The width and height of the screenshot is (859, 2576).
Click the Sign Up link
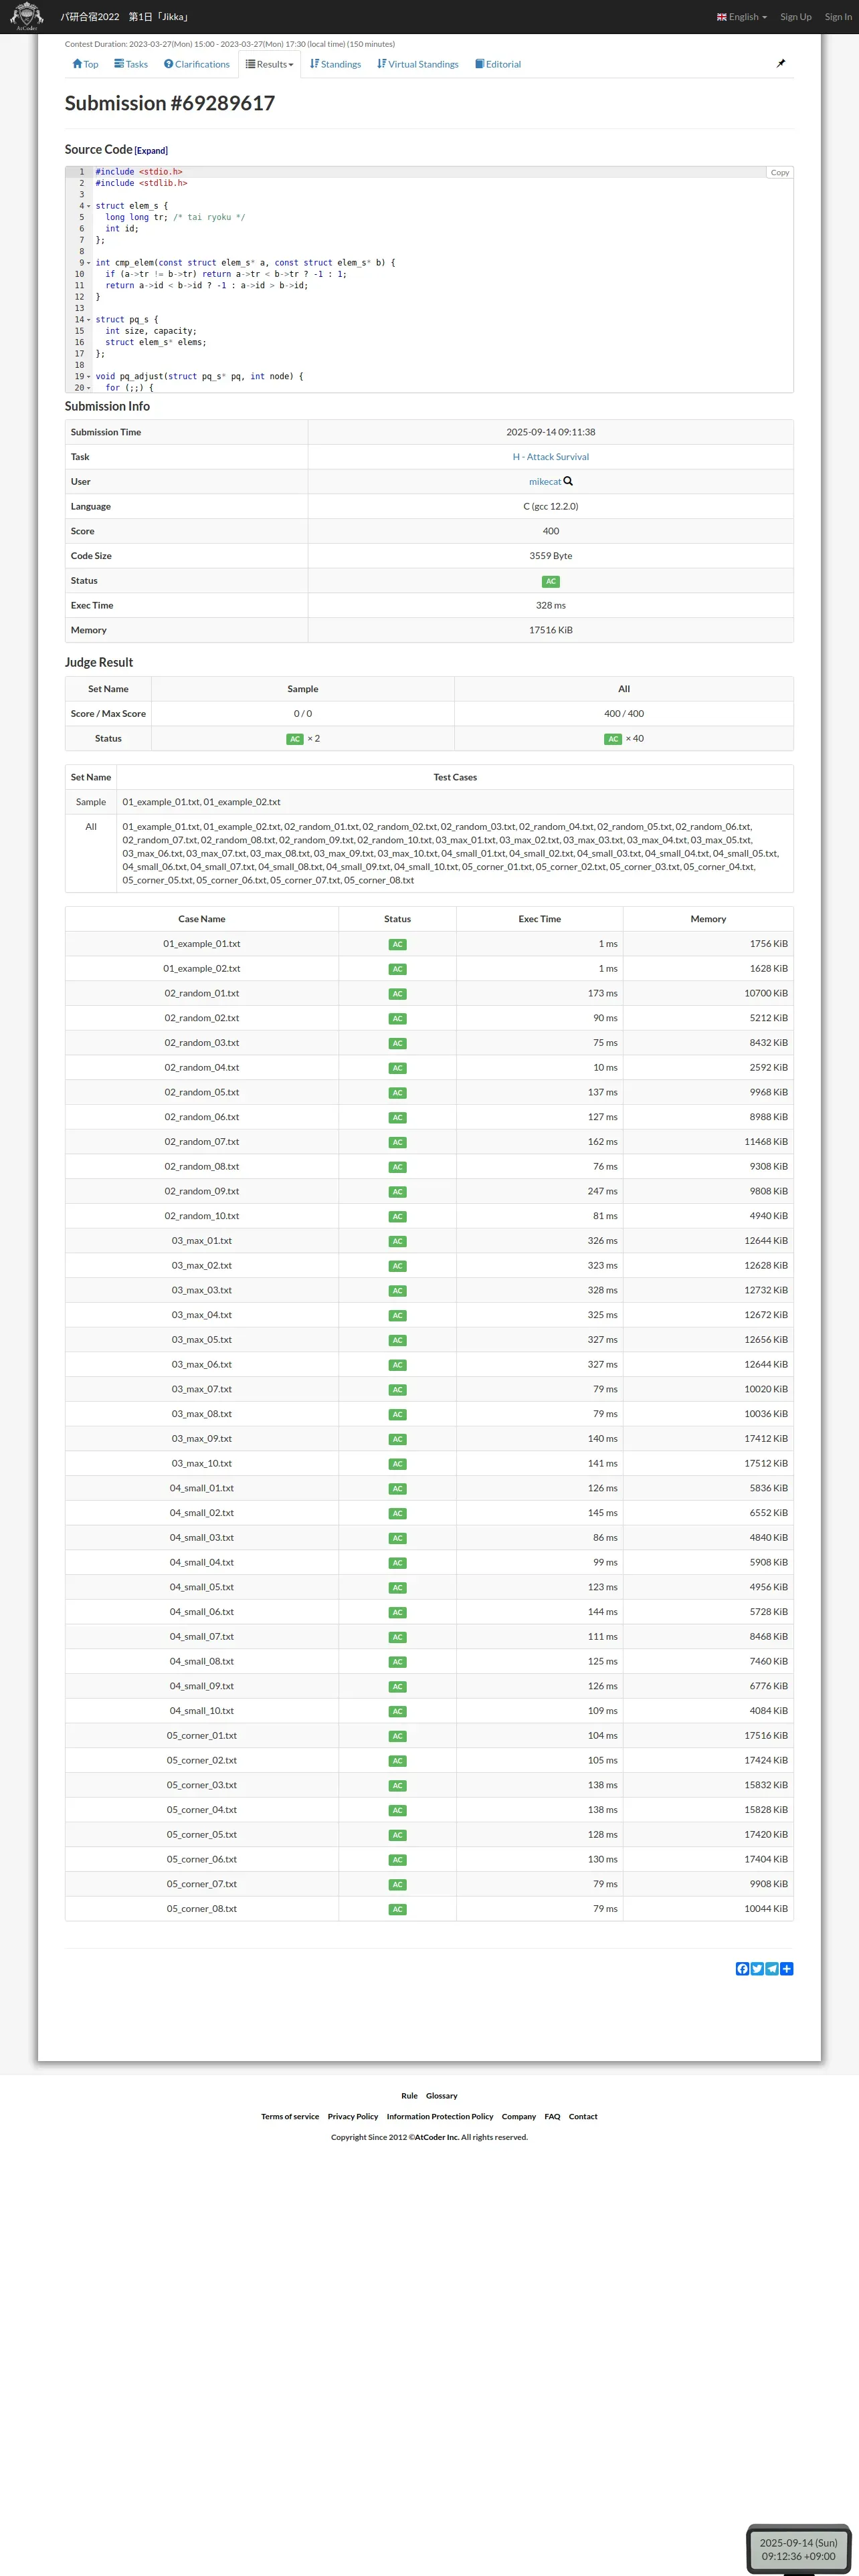pos(795,17)
